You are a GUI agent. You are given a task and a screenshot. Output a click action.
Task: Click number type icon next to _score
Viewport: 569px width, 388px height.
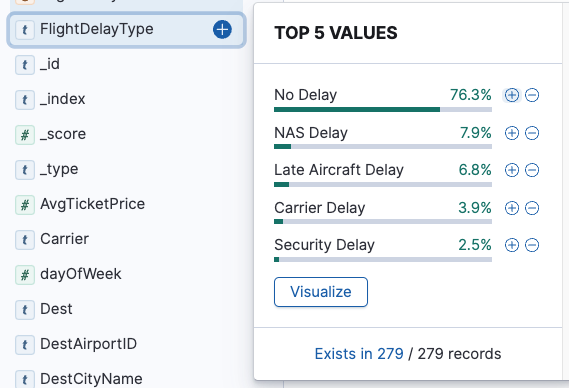coord(25,135)
